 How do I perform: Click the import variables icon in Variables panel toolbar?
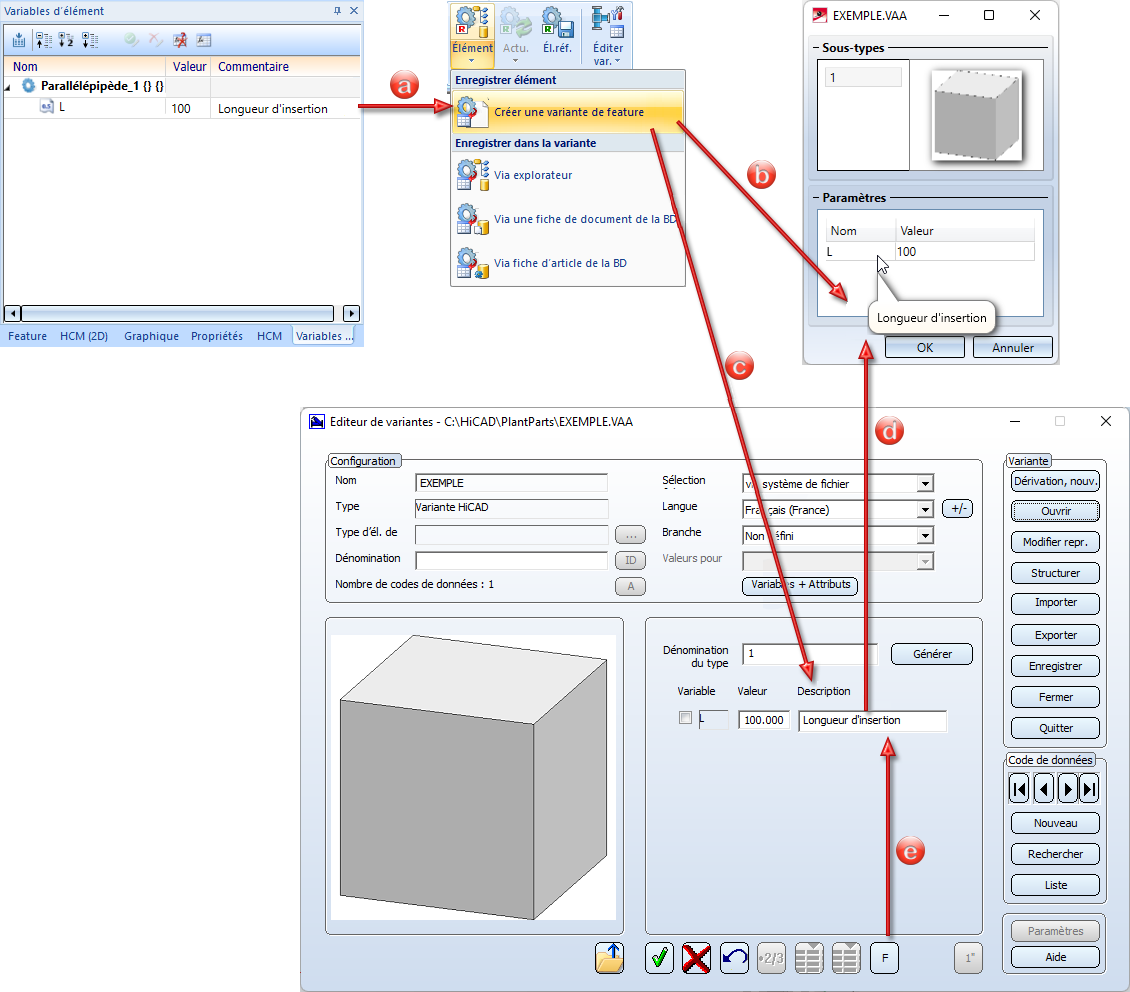19,40
